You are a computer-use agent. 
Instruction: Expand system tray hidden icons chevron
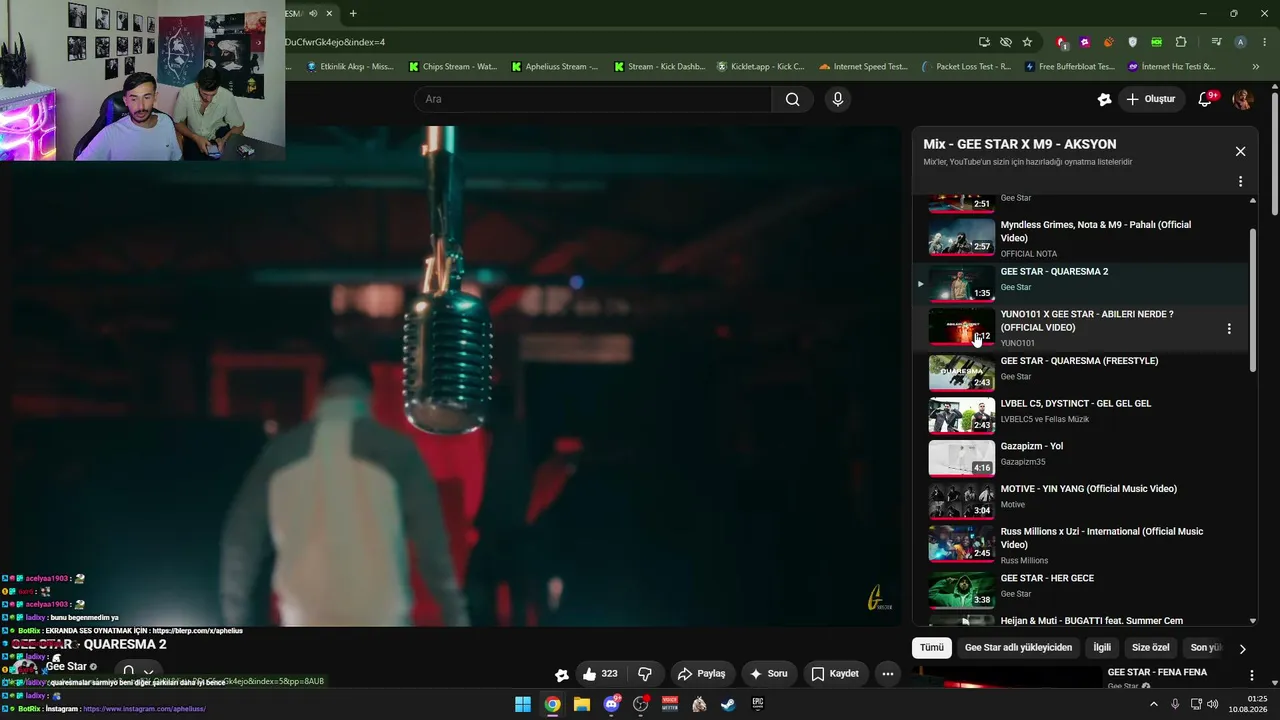[1154, 704]
